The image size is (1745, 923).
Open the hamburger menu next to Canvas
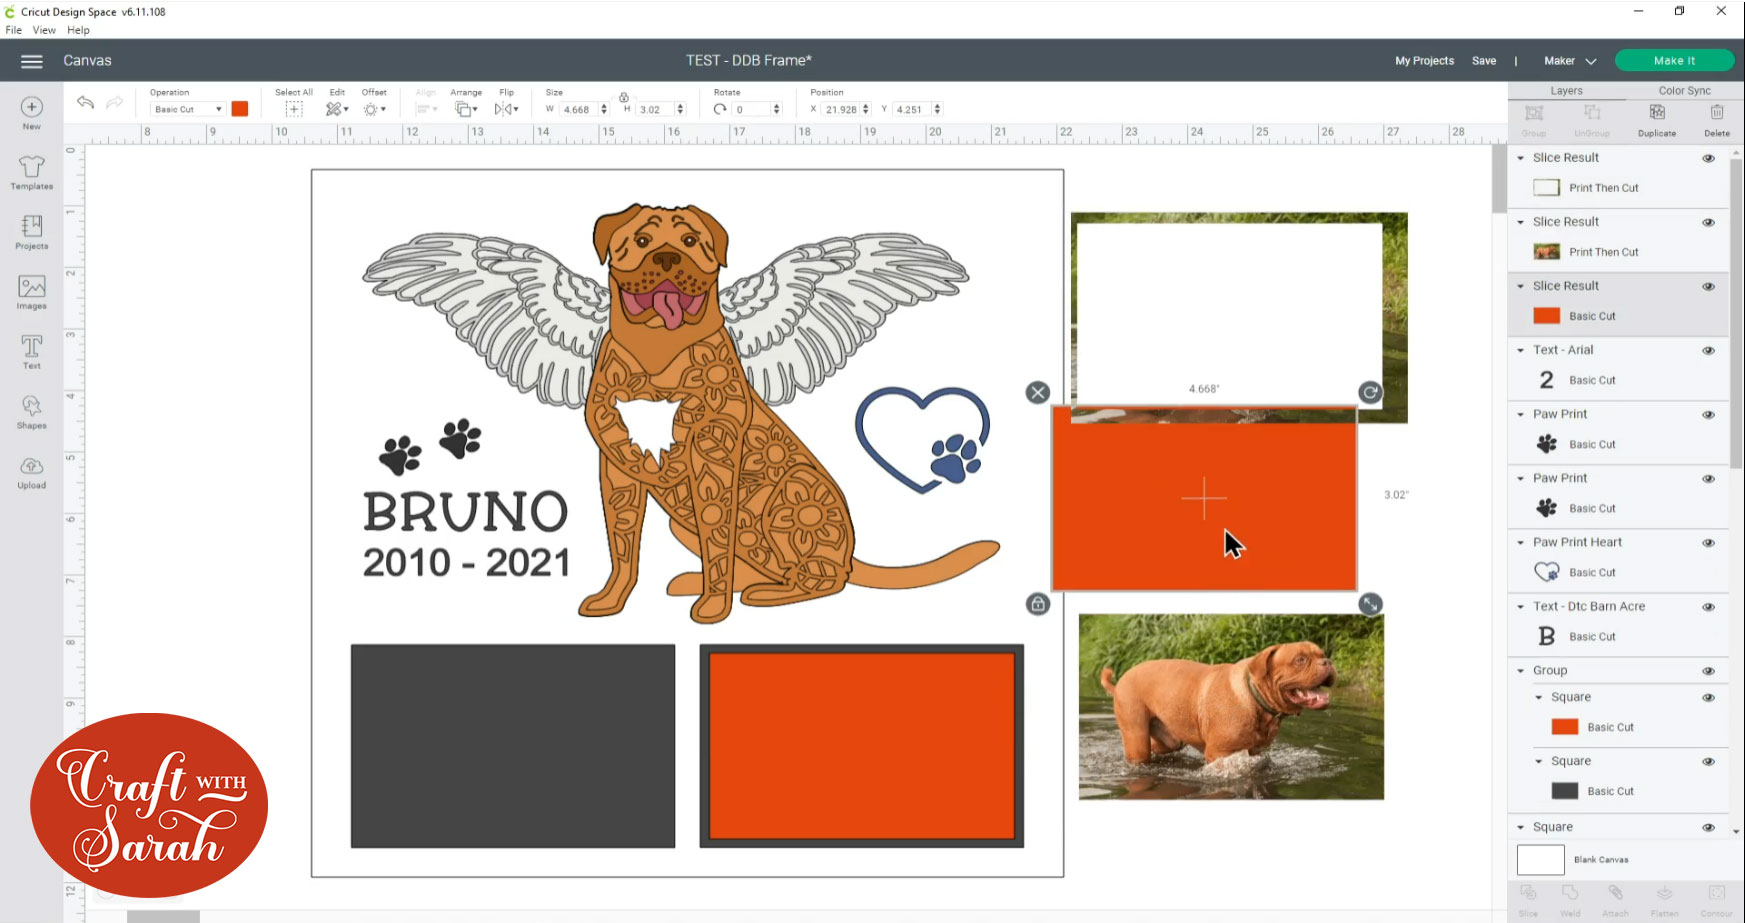click(x=32, y=61)
